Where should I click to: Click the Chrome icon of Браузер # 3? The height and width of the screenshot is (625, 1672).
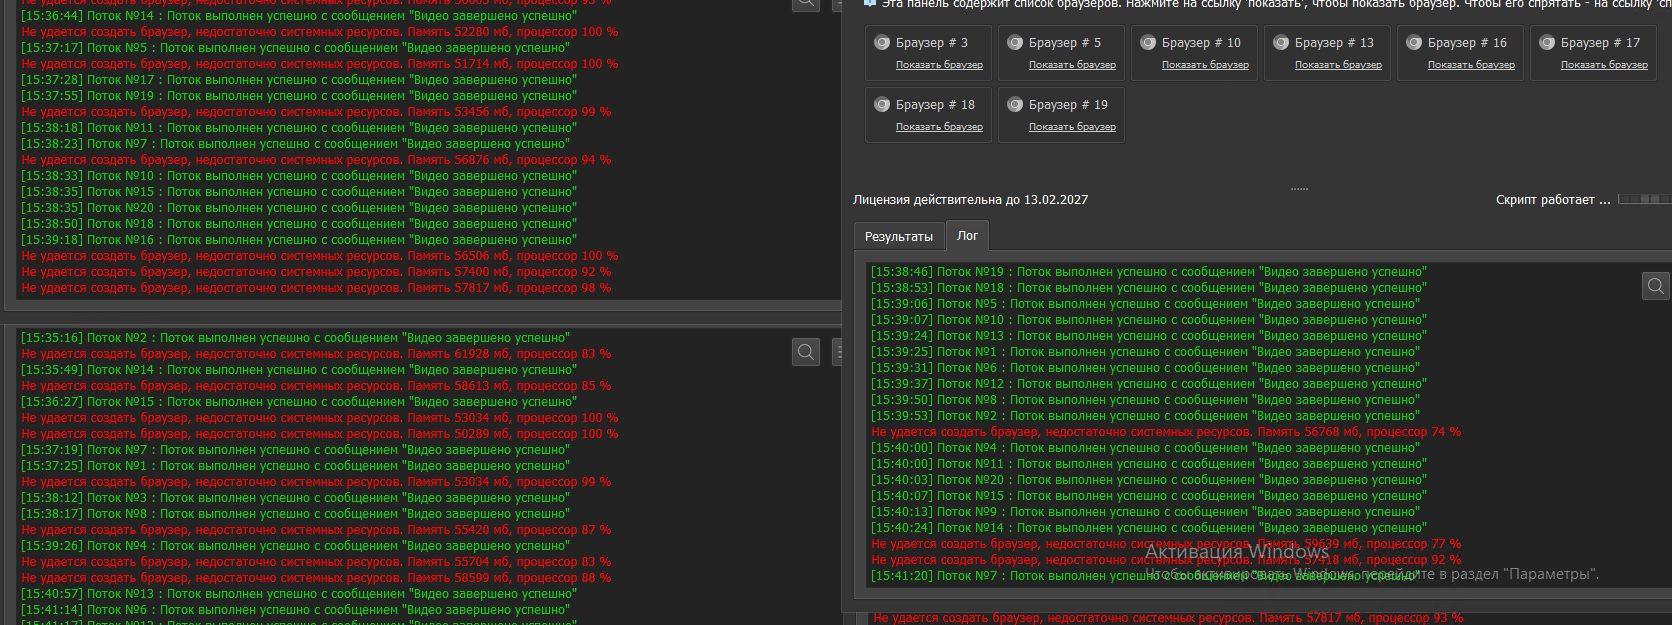(882, 43)
